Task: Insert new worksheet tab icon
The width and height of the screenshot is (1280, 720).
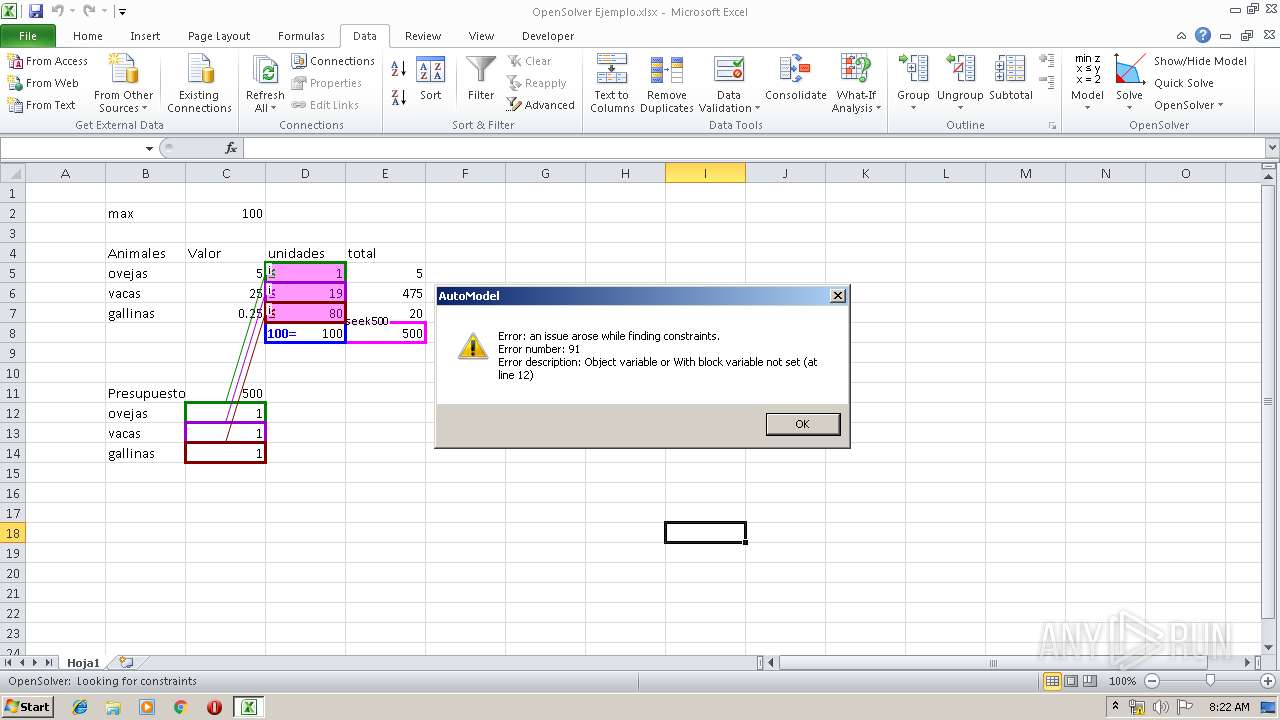Action: click(x=126, y=662)
